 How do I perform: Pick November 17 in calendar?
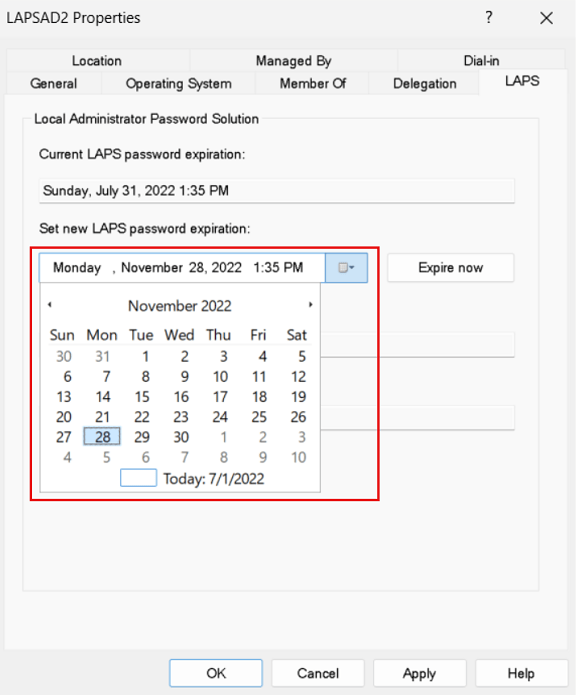click(220, 397)
